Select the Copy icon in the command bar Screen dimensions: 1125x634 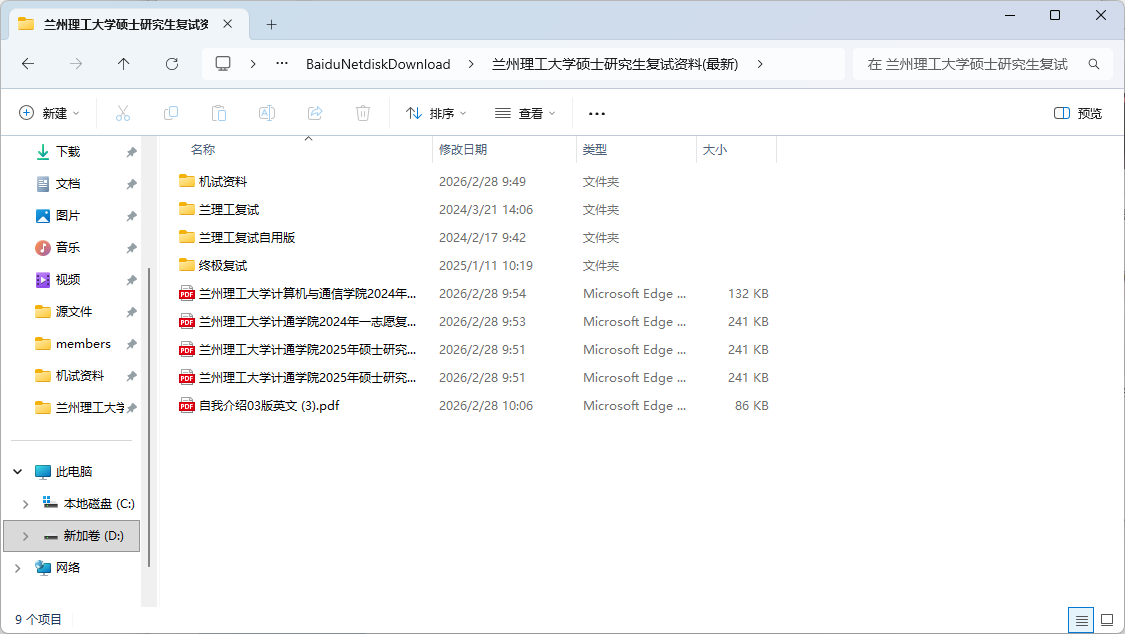click(x=170, y=113)
